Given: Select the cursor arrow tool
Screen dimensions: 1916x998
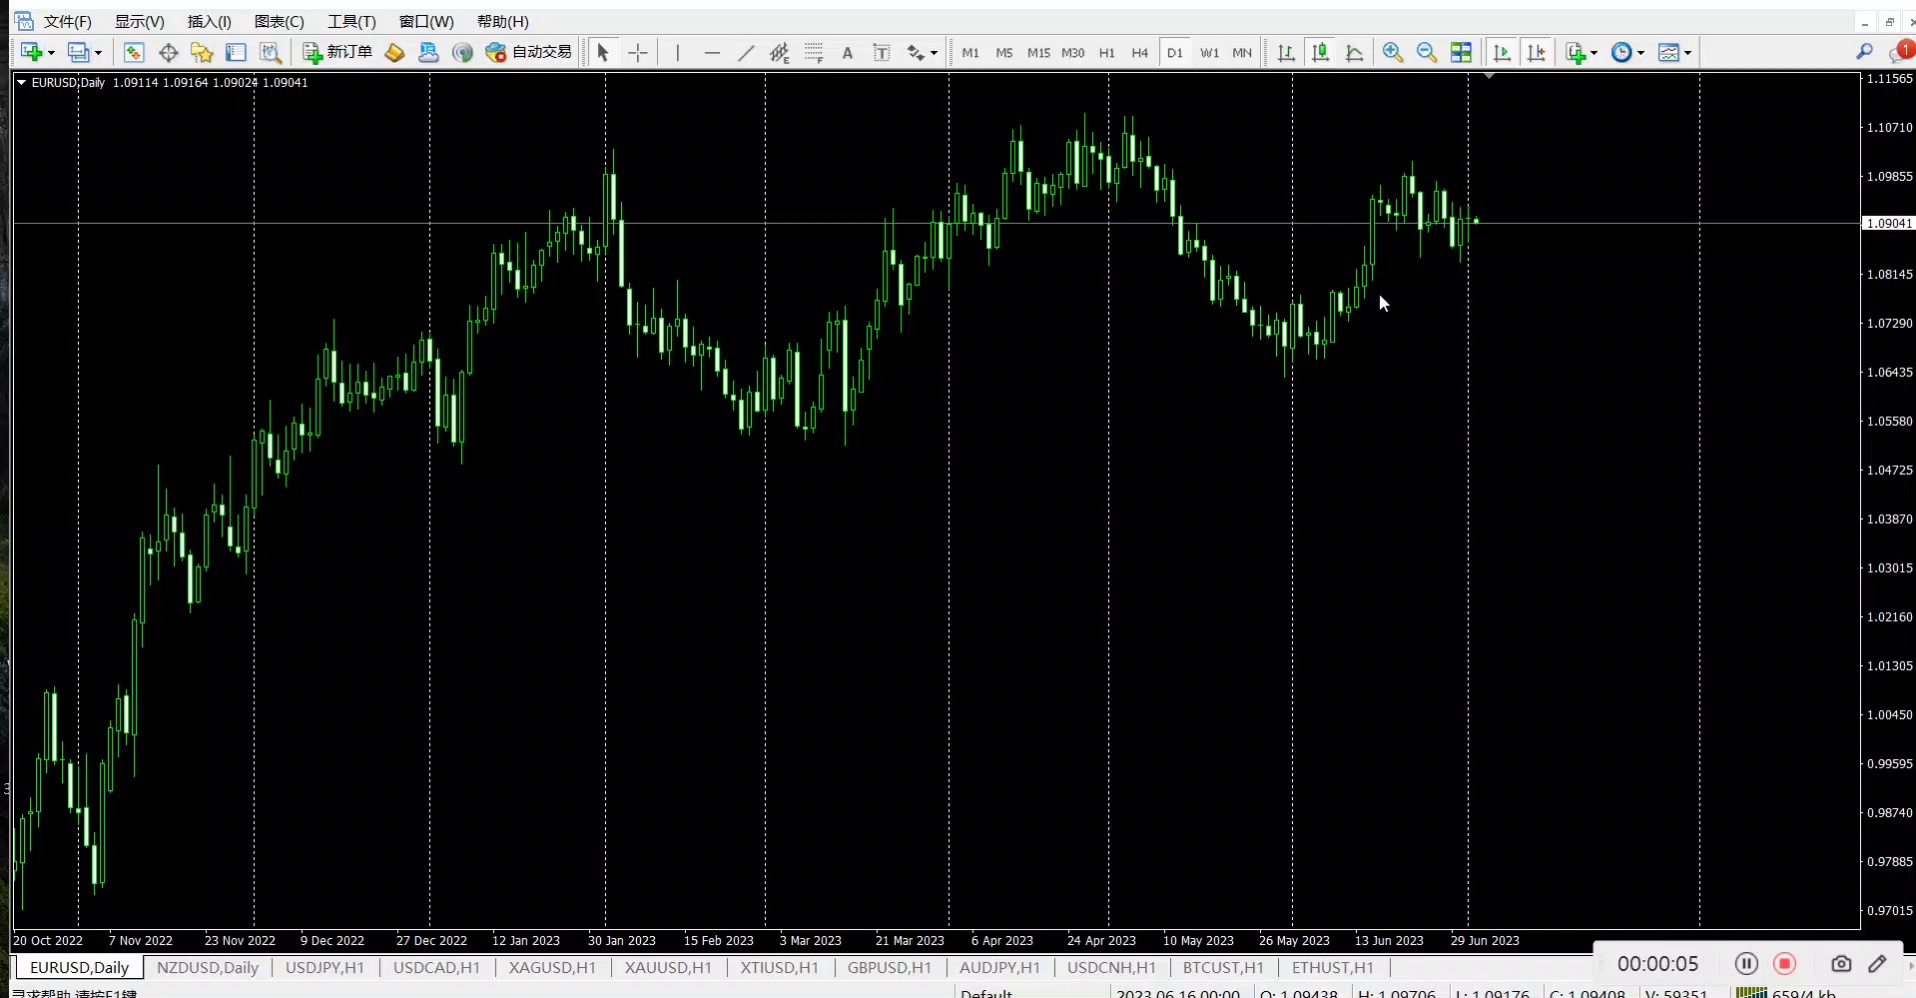Looking at the screenshot, I should tap(603, 52).
